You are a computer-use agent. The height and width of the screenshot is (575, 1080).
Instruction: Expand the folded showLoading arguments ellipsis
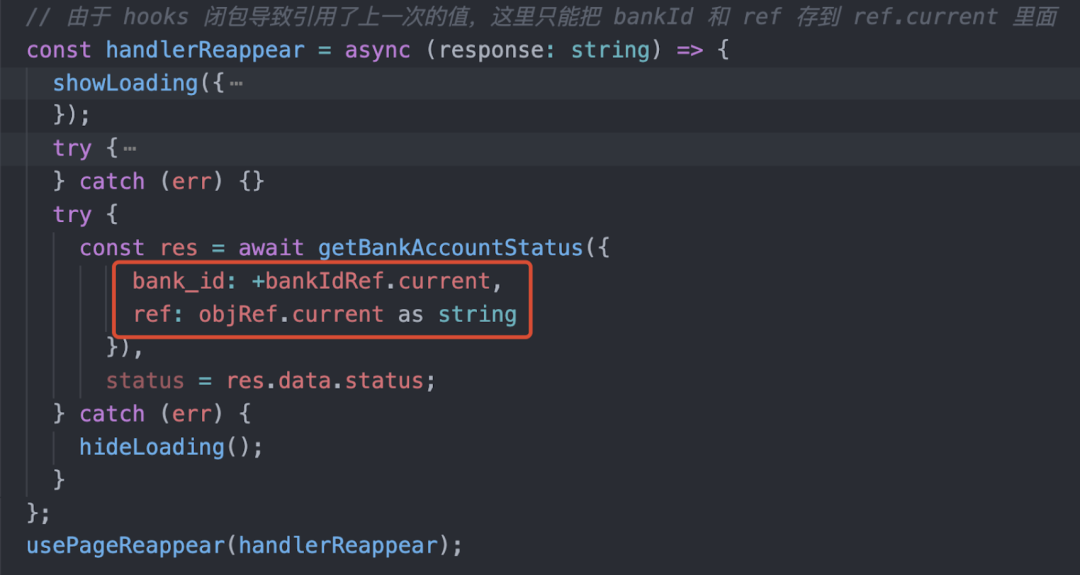[x=236, y=83]
